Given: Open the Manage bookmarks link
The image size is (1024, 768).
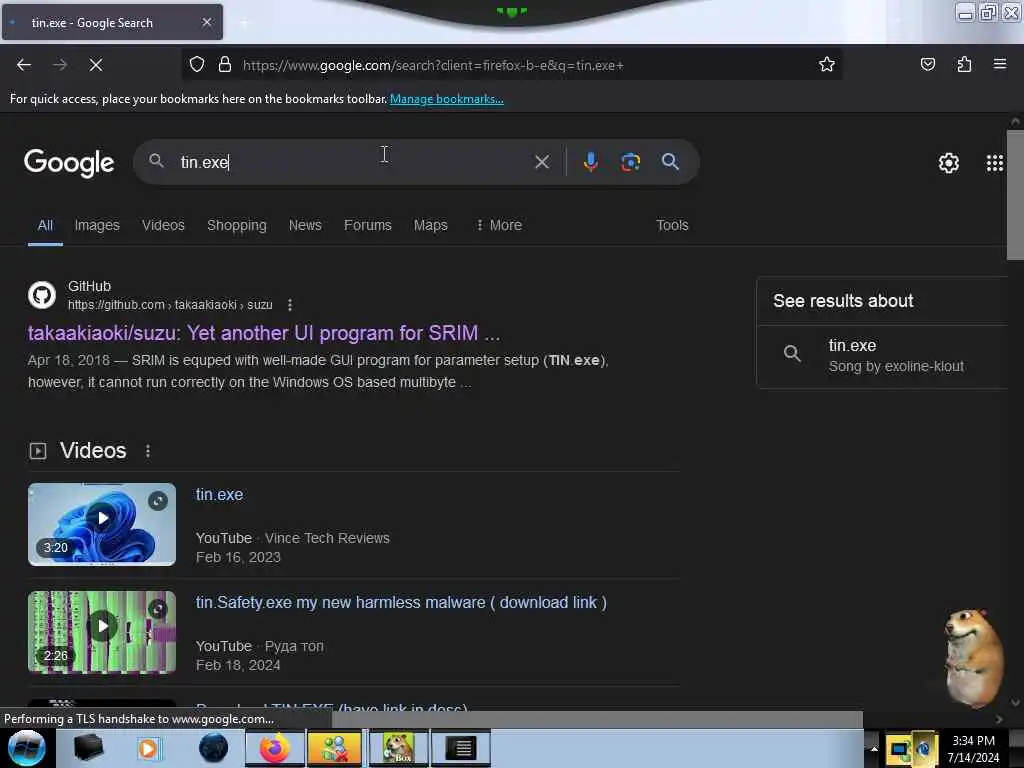Looking at the screenshot, I should pyautogui.click(x=447, y=99).
